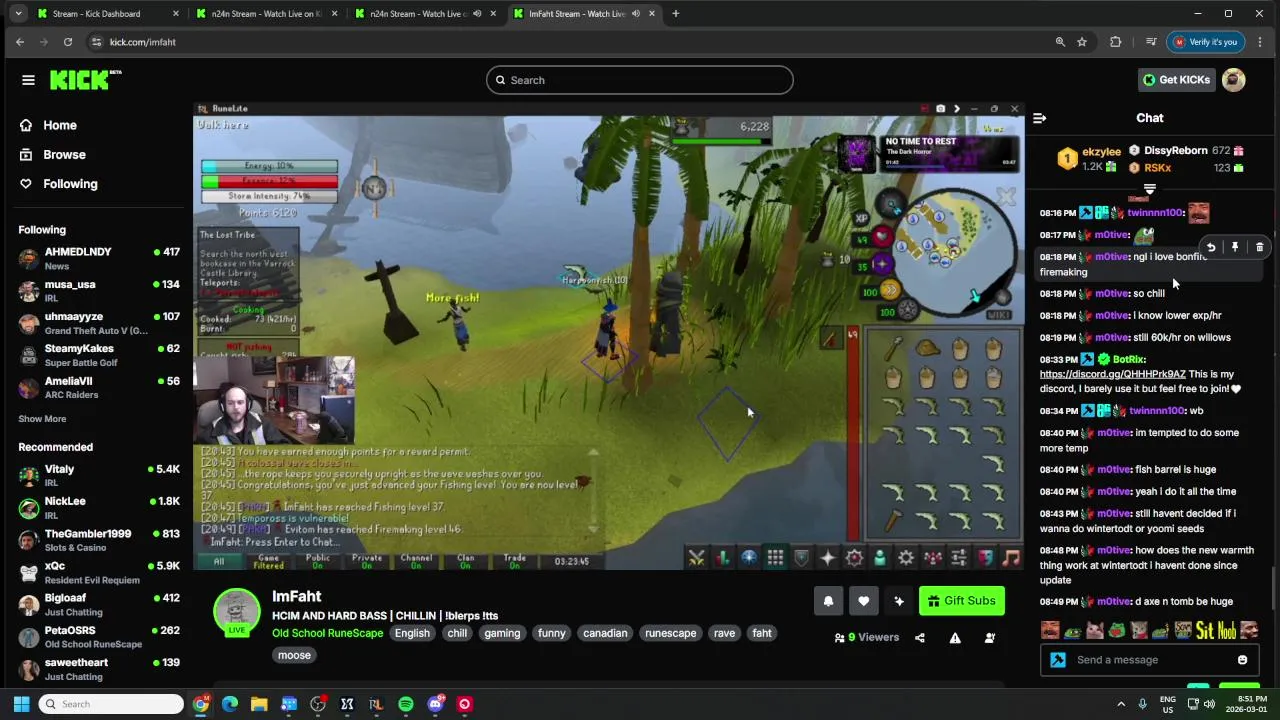This screenshot has height=720, width=1280.
Task: Open the music player tab in game
Action: (x=1011, y=558)
